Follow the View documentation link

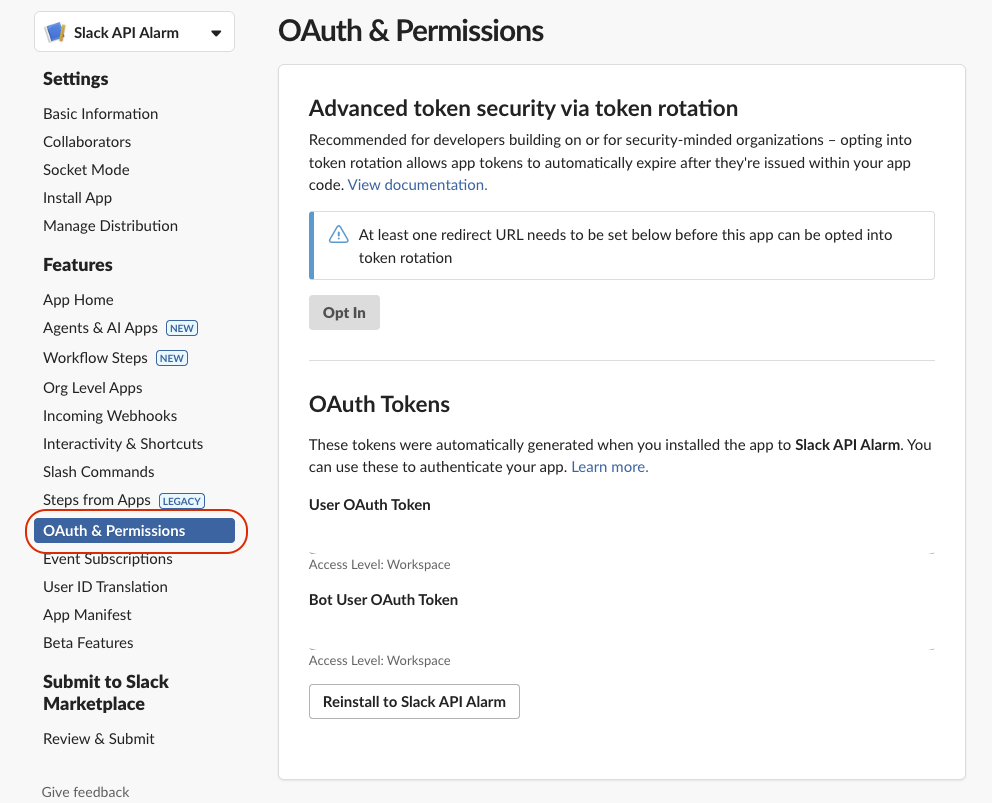click(418, 185)
